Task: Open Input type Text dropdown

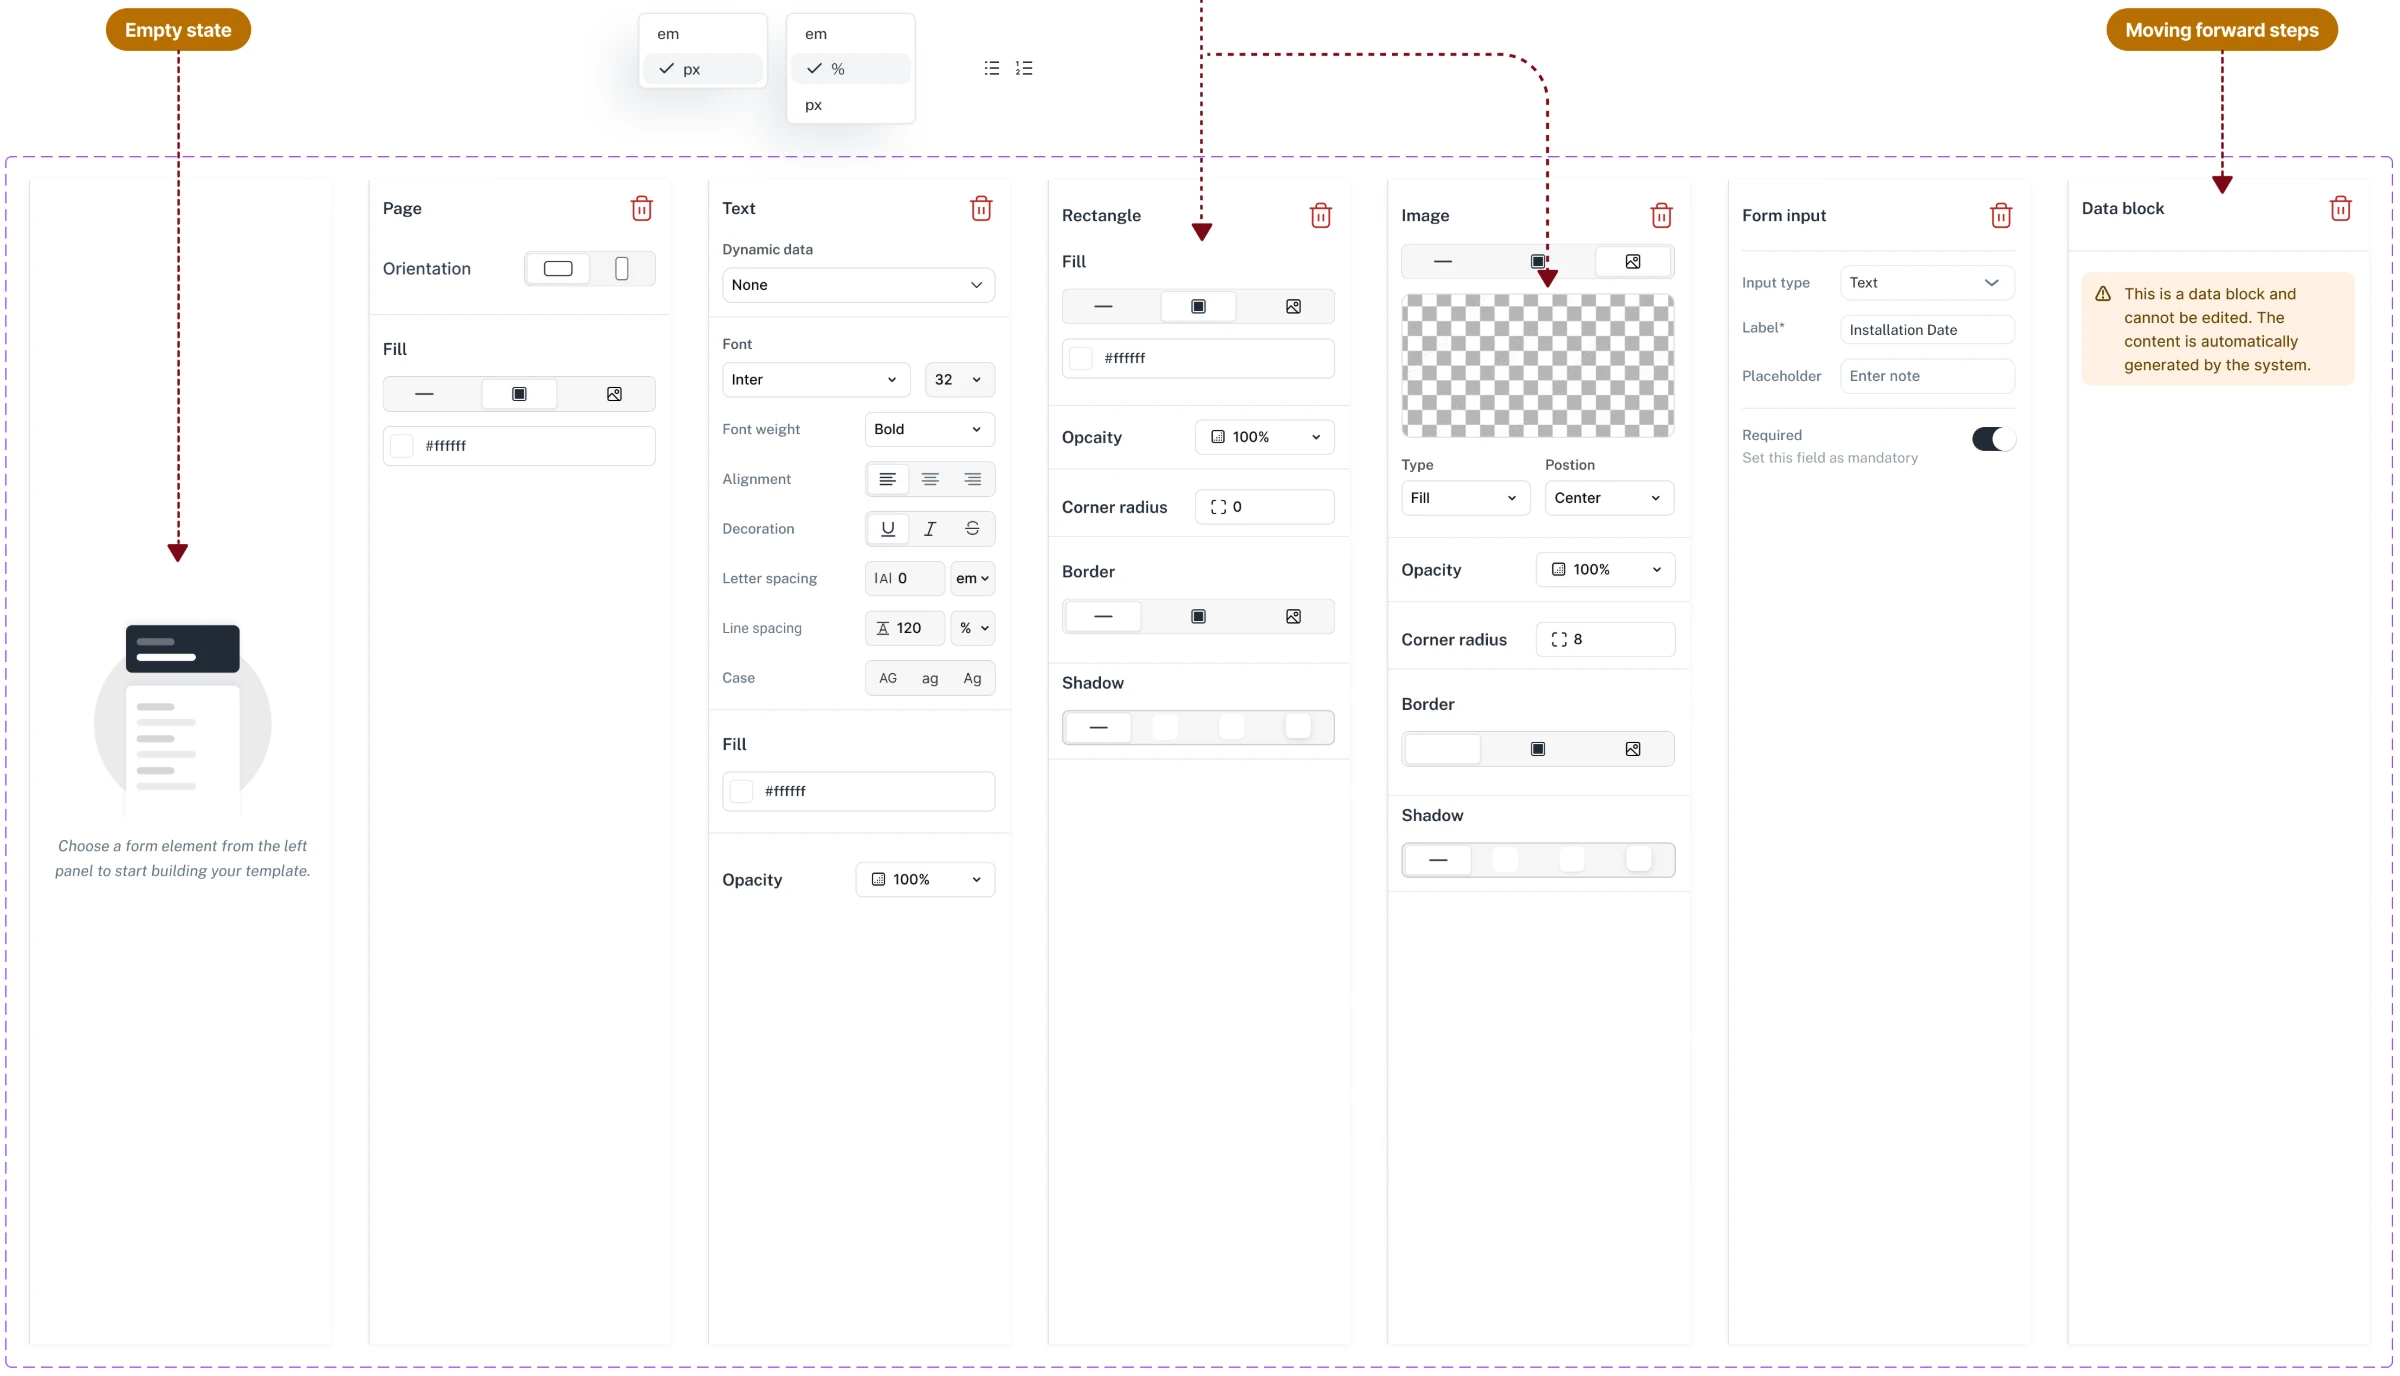Action: 1927,283
